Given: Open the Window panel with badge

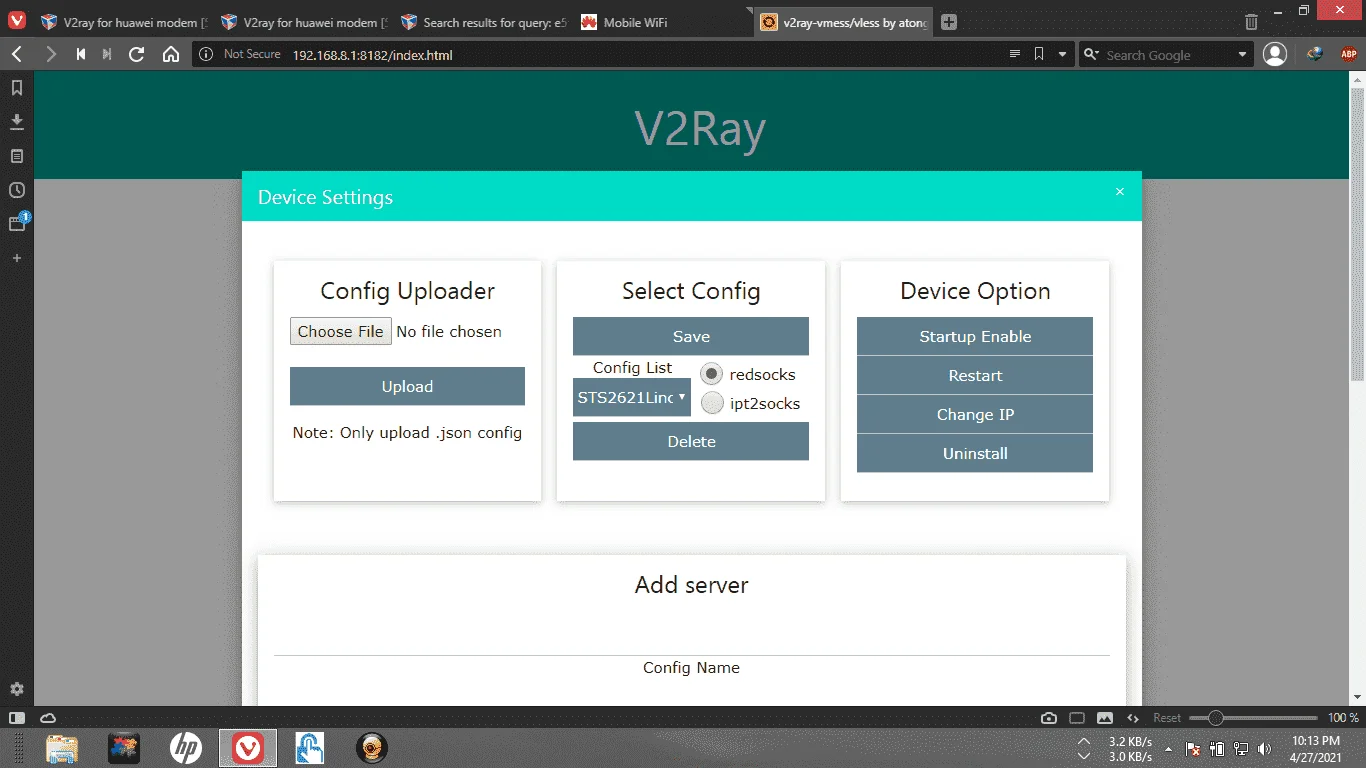Looking at the screenshot, I should pos(17,224).
